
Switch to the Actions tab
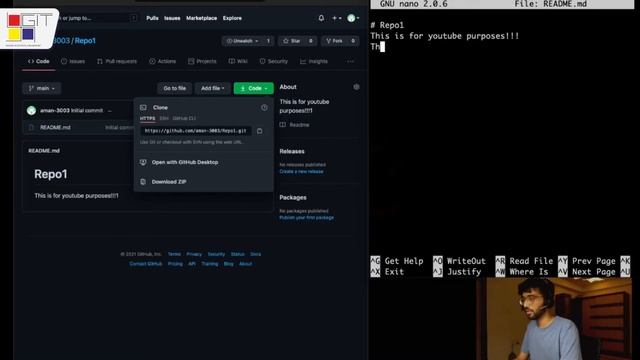tap(162, 61)
